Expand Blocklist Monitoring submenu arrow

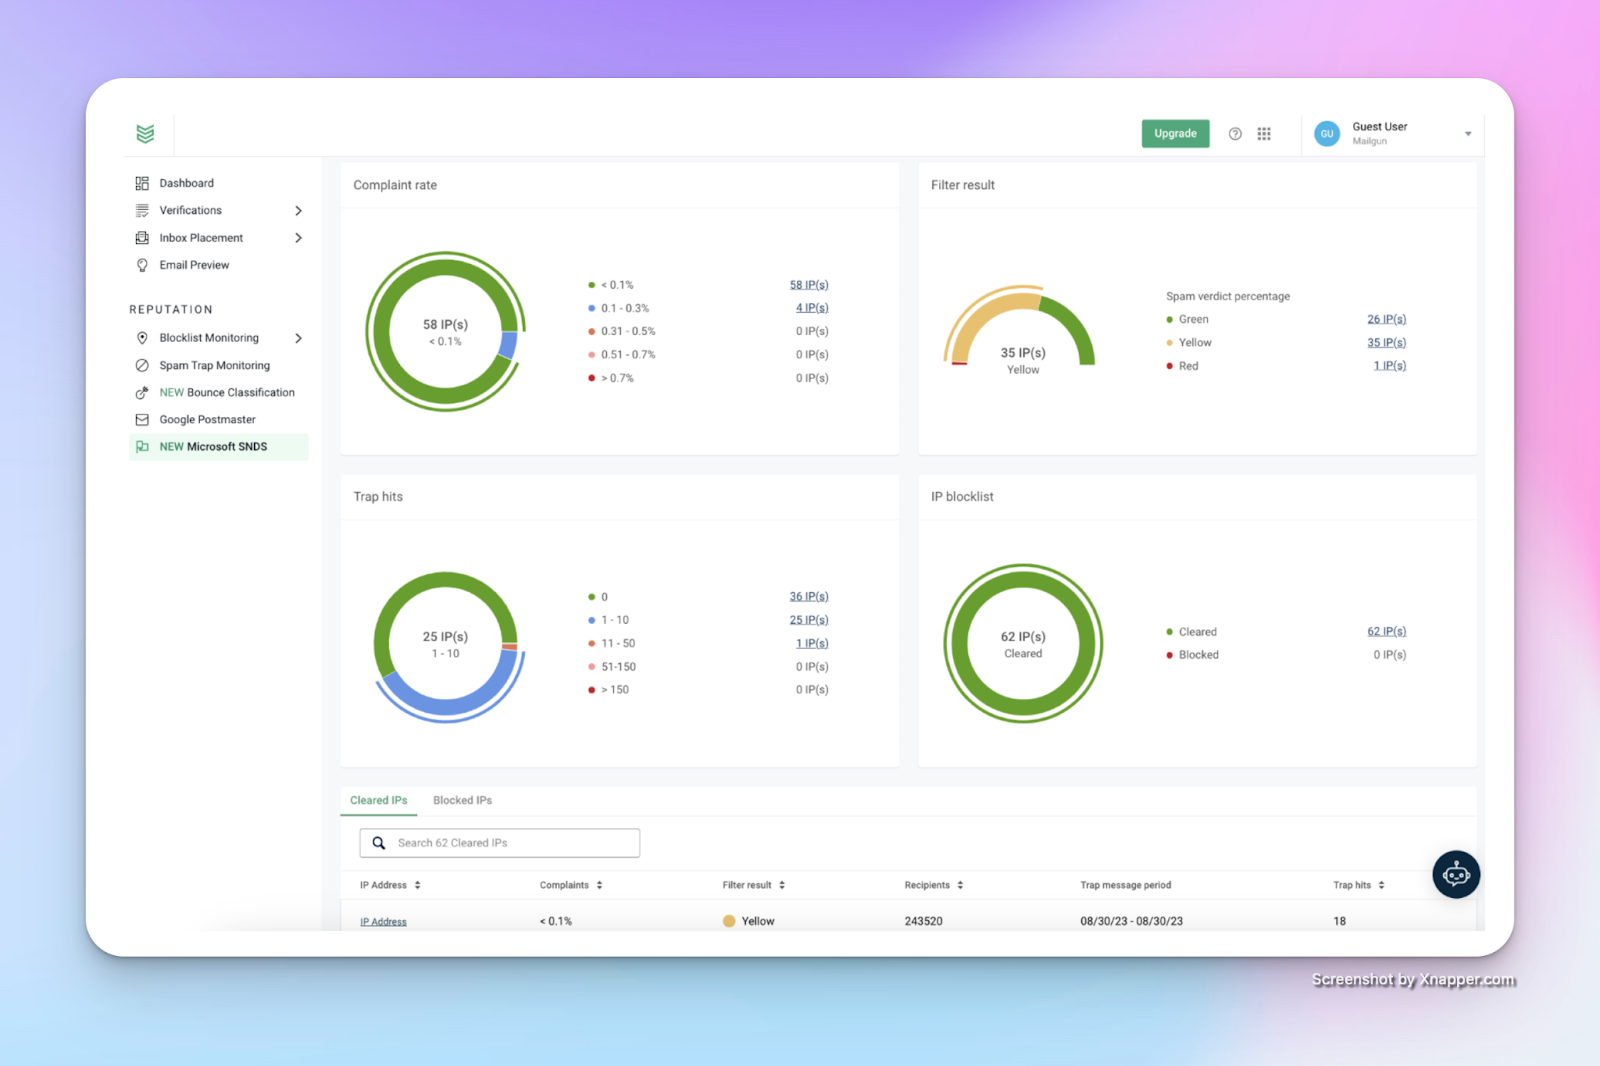pyautogui.click(x=298, y=338)
